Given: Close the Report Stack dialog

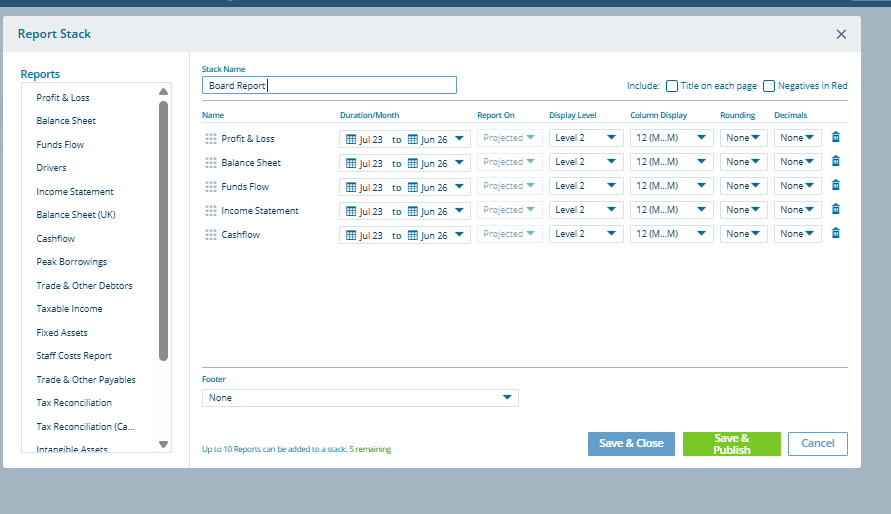Looking at the screenshot, I should pyautogui.click(x=841, y=34).
